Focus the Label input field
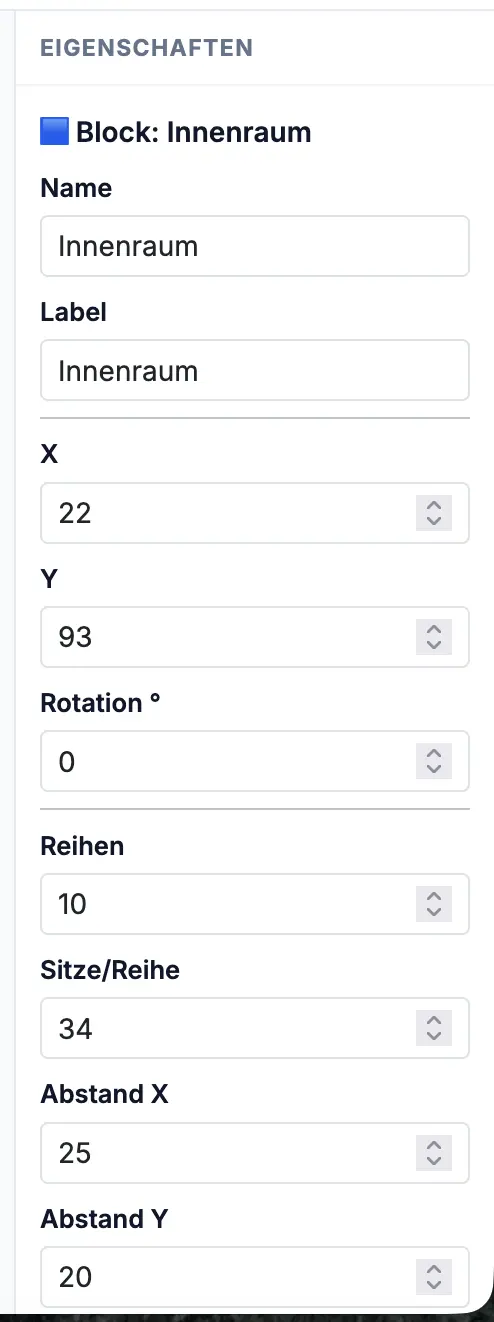The height and width of the screenshot is (1322, 494). tap(255, 371)
